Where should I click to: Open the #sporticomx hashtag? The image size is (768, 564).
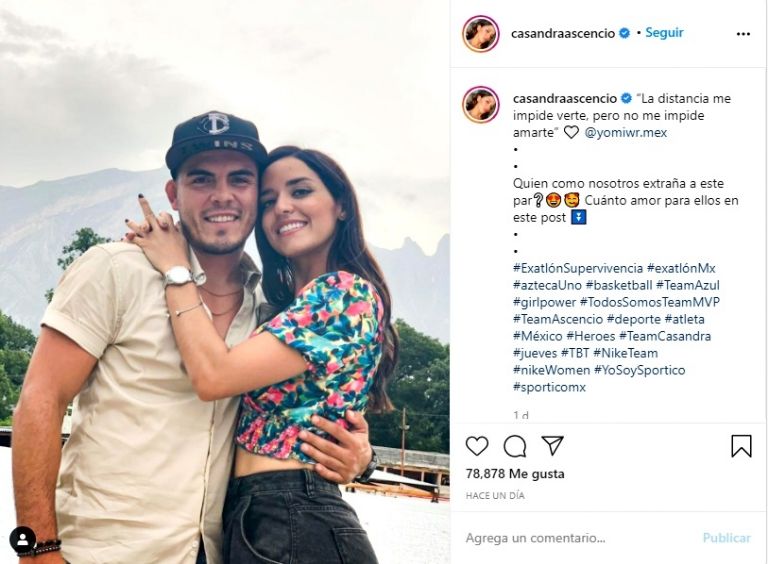pyautogui.click(x=550, y=387)
